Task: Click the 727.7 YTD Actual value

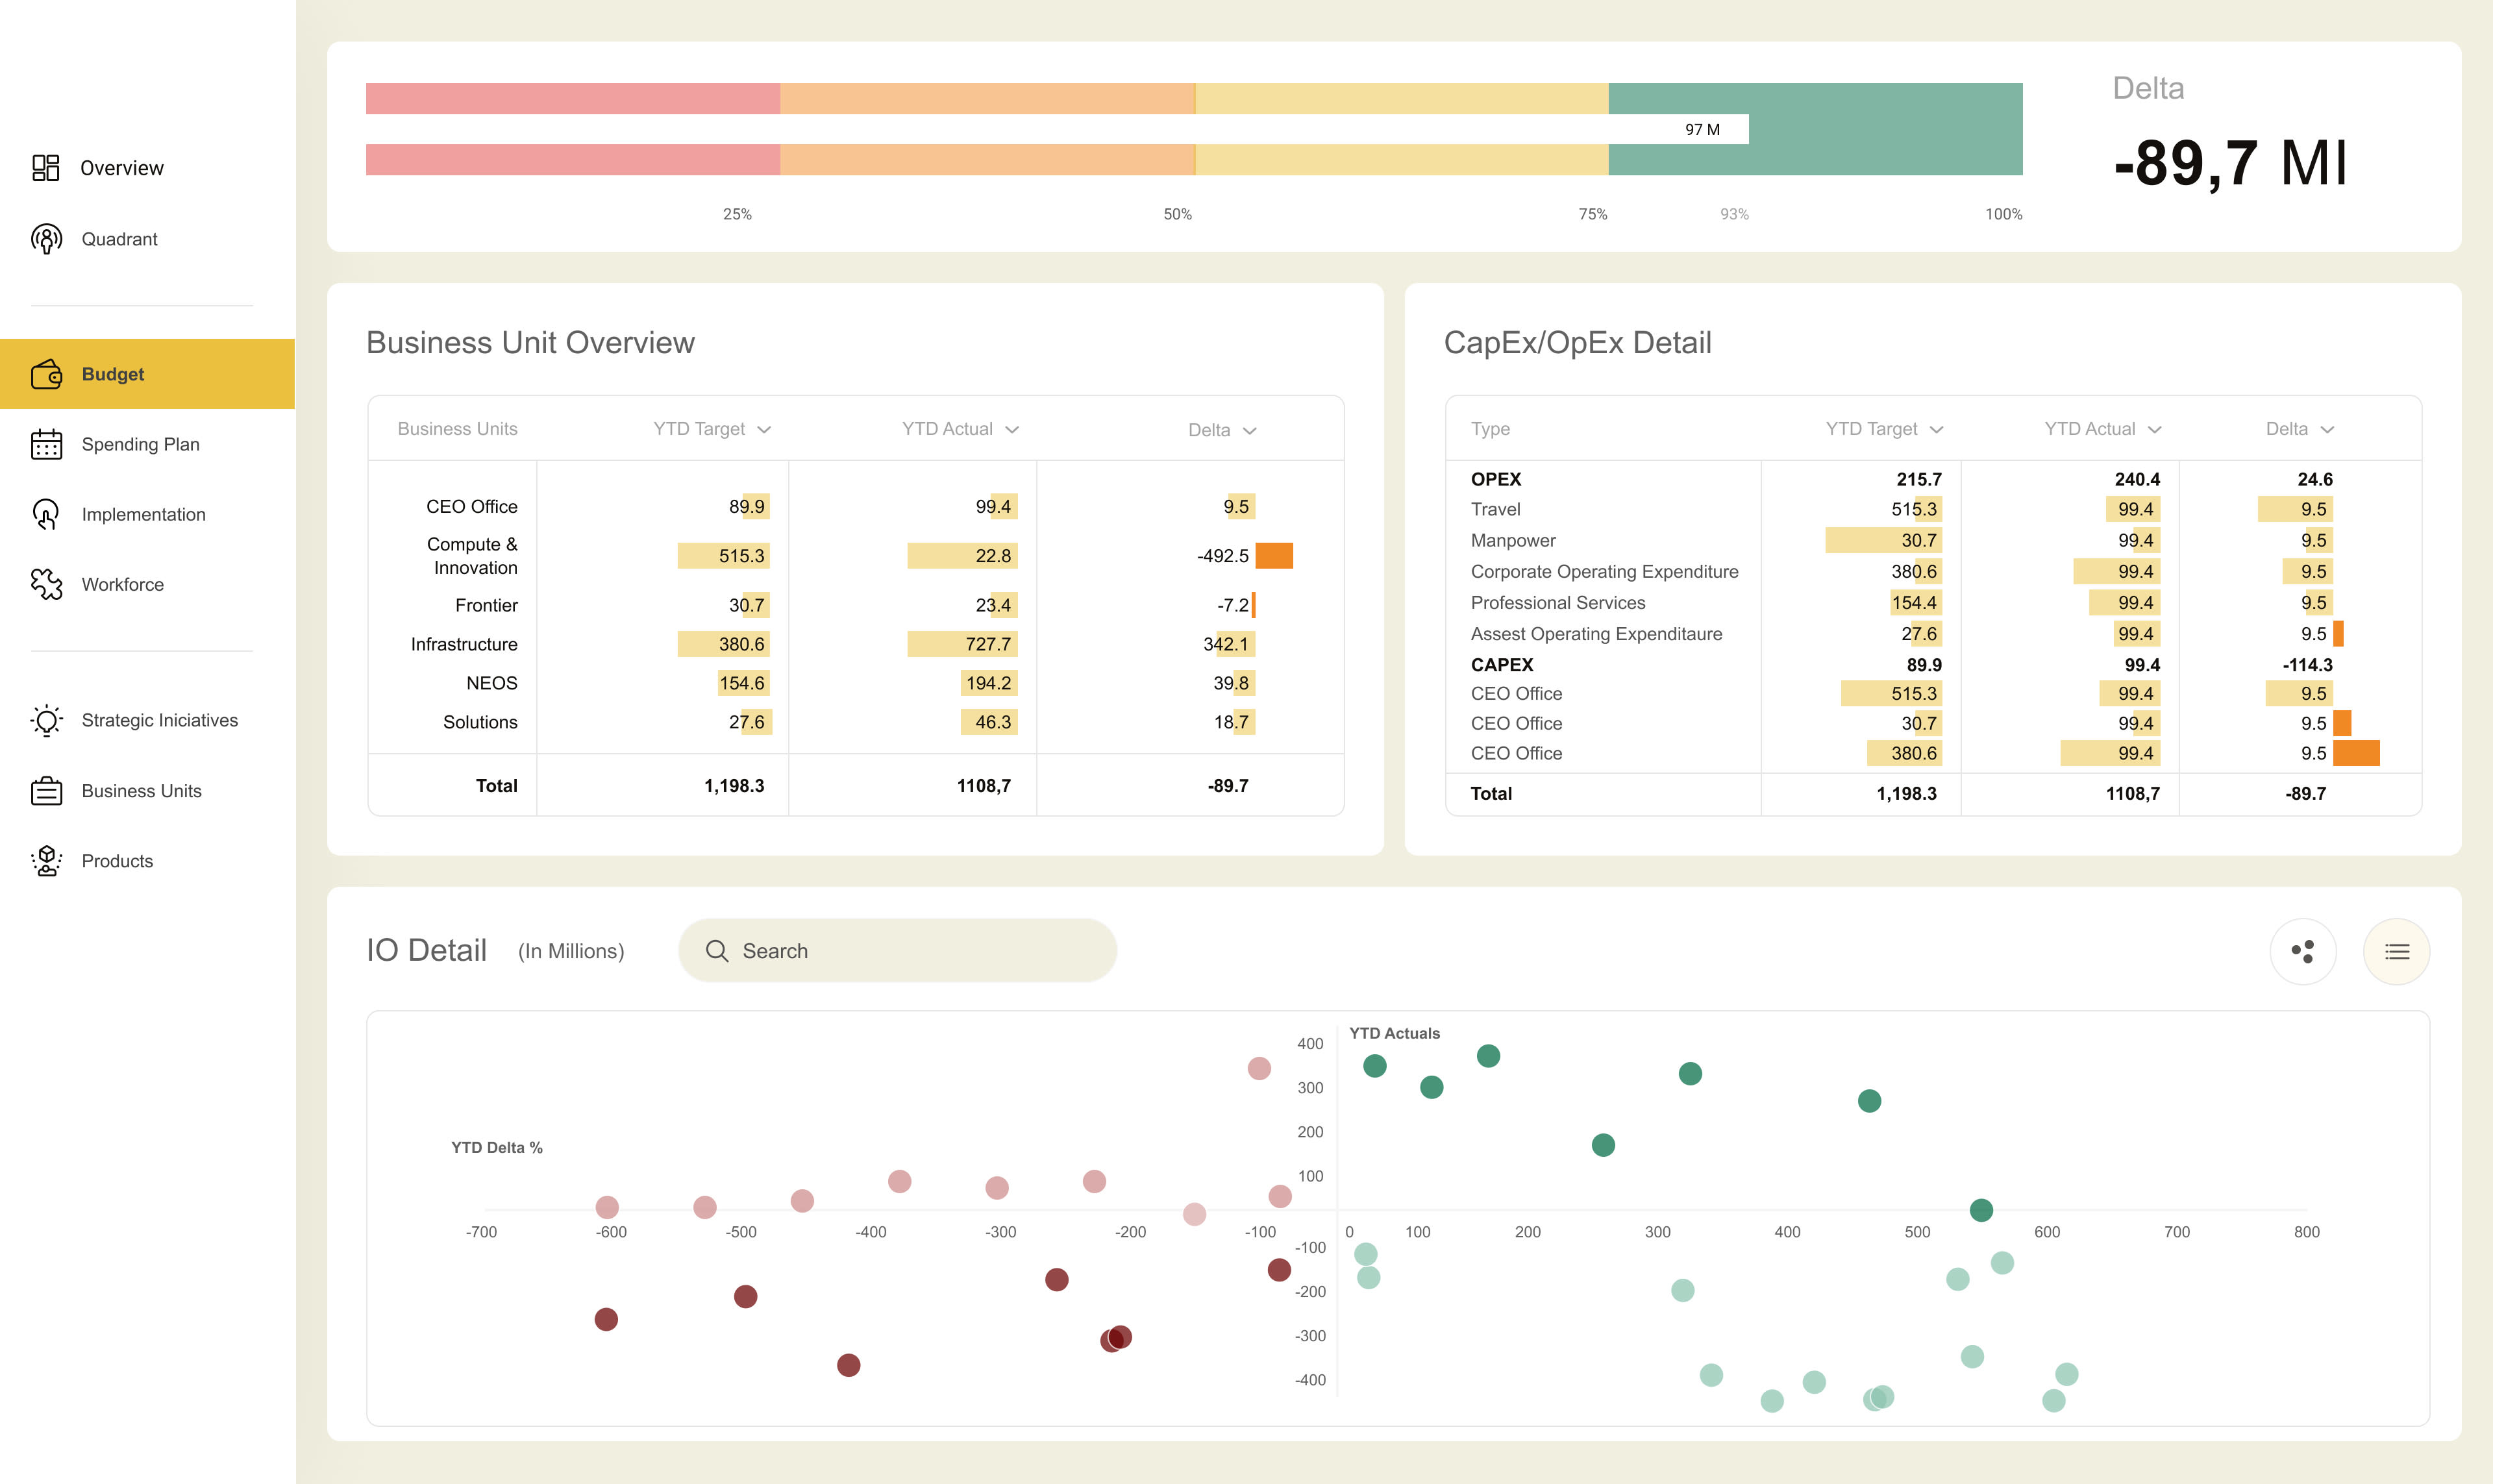Action: click(987, 644)
